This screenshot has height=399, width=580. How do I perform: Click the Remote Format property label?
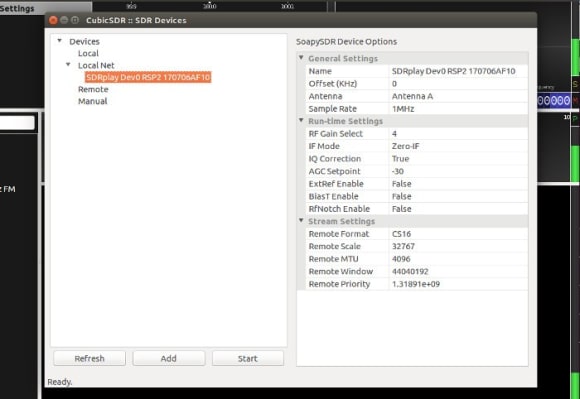tap(339, 234)
